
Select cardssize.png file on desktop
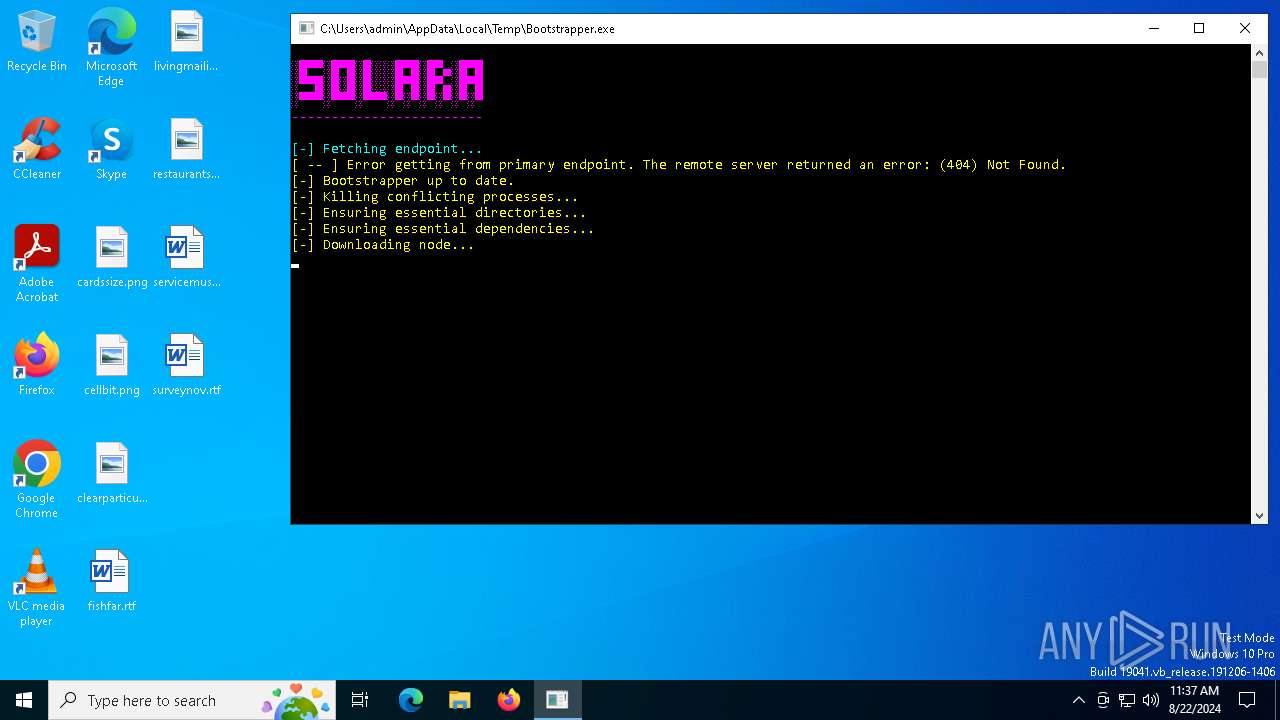click(x=112, y=258)
